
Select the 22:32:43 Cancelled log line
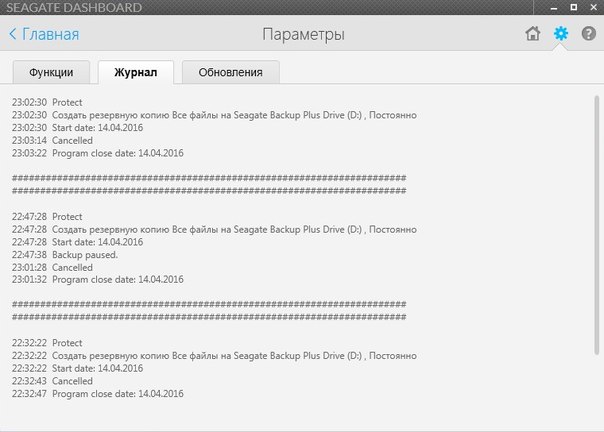(52, 381)
